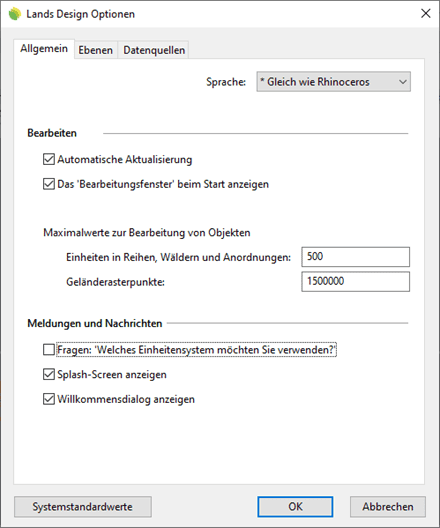Click 'Einheiten in Reihen, Wäldern und Anordnungen:' label

(x=178, y=257)
